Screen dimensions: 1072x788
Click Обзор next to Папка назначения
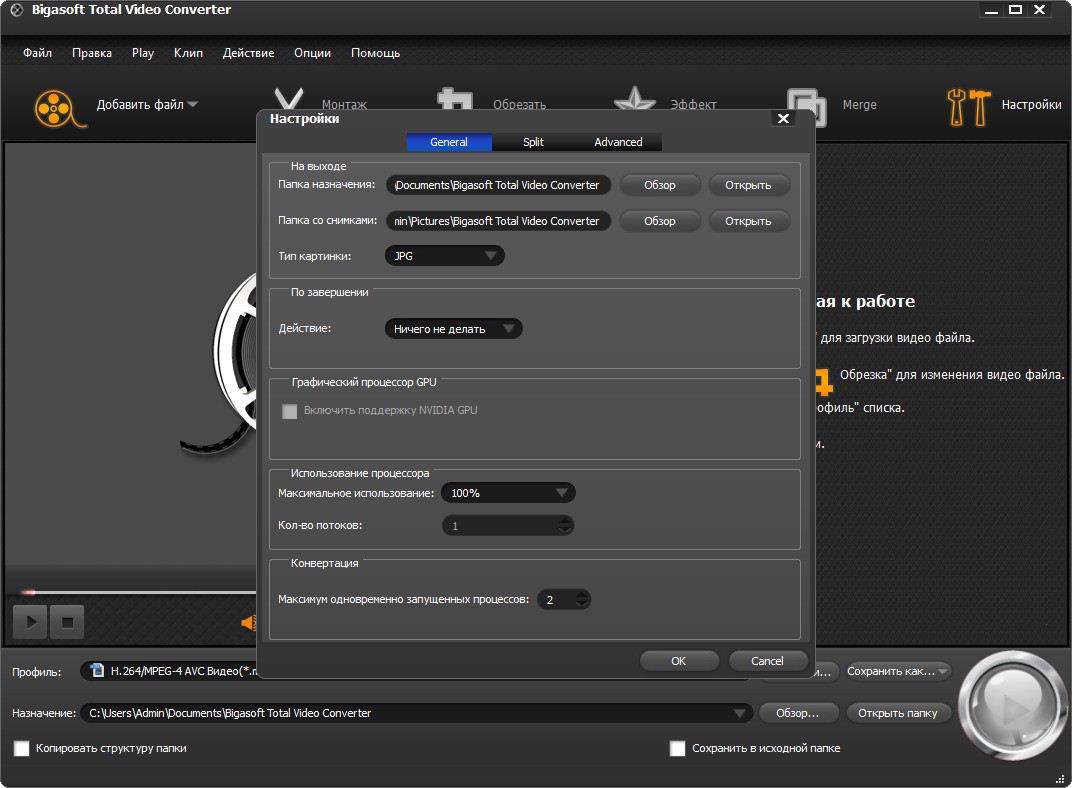tap(659, 185)
